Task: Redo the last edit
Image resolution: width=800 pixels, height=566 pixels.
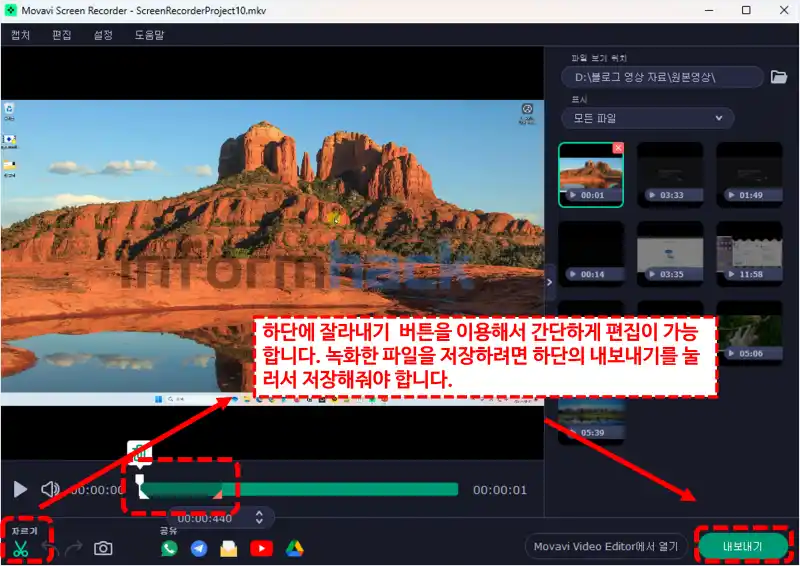Action: coord(73,549)
